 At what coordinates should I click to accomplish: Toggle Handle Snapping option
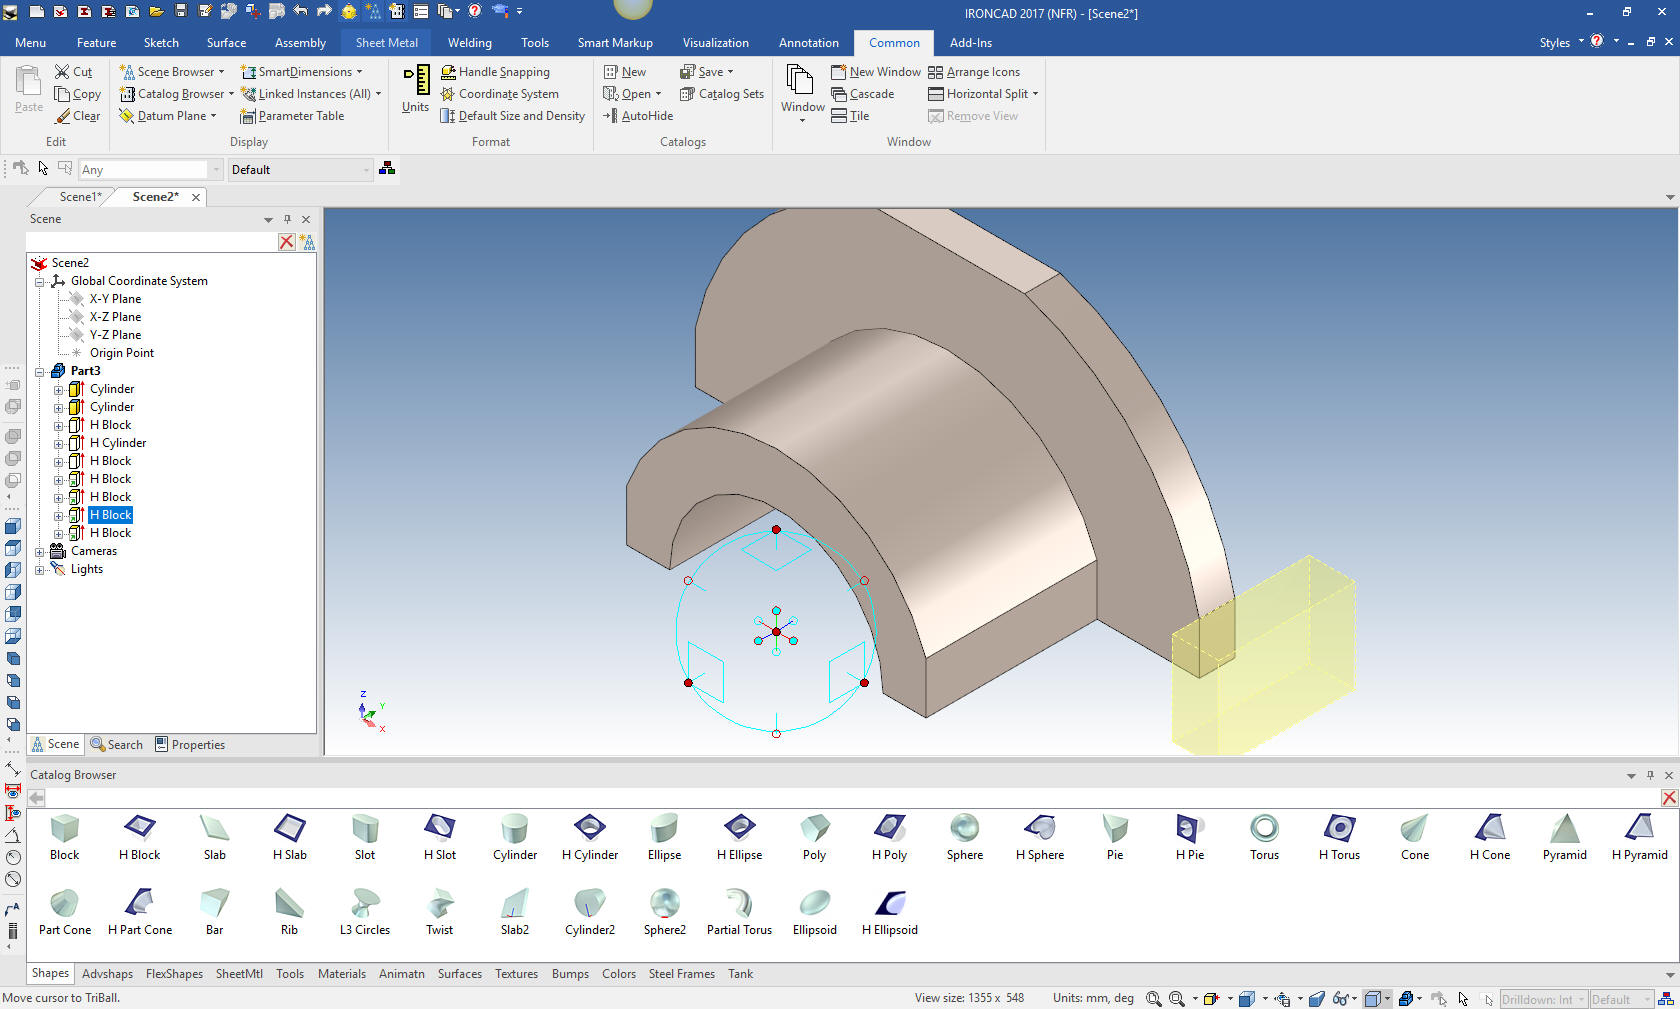(495, 72)
